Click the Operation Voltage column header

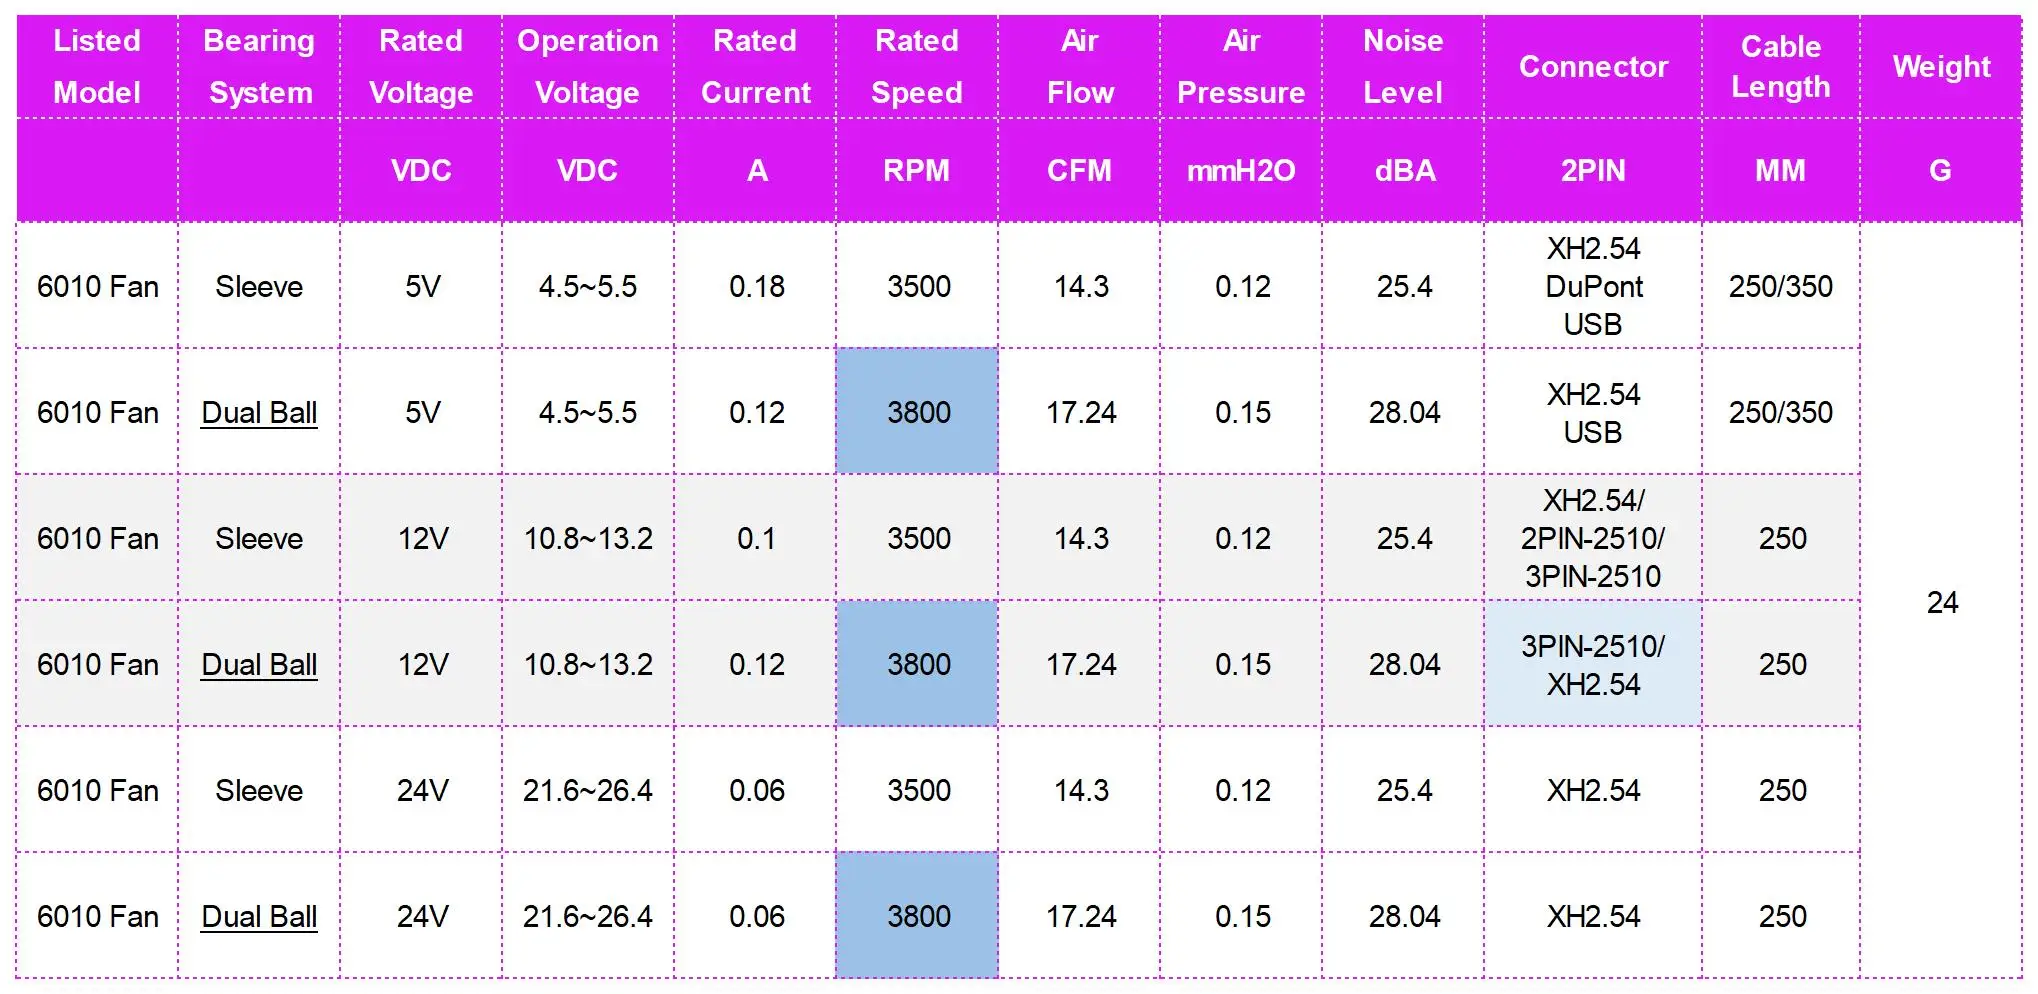[587, 66]
